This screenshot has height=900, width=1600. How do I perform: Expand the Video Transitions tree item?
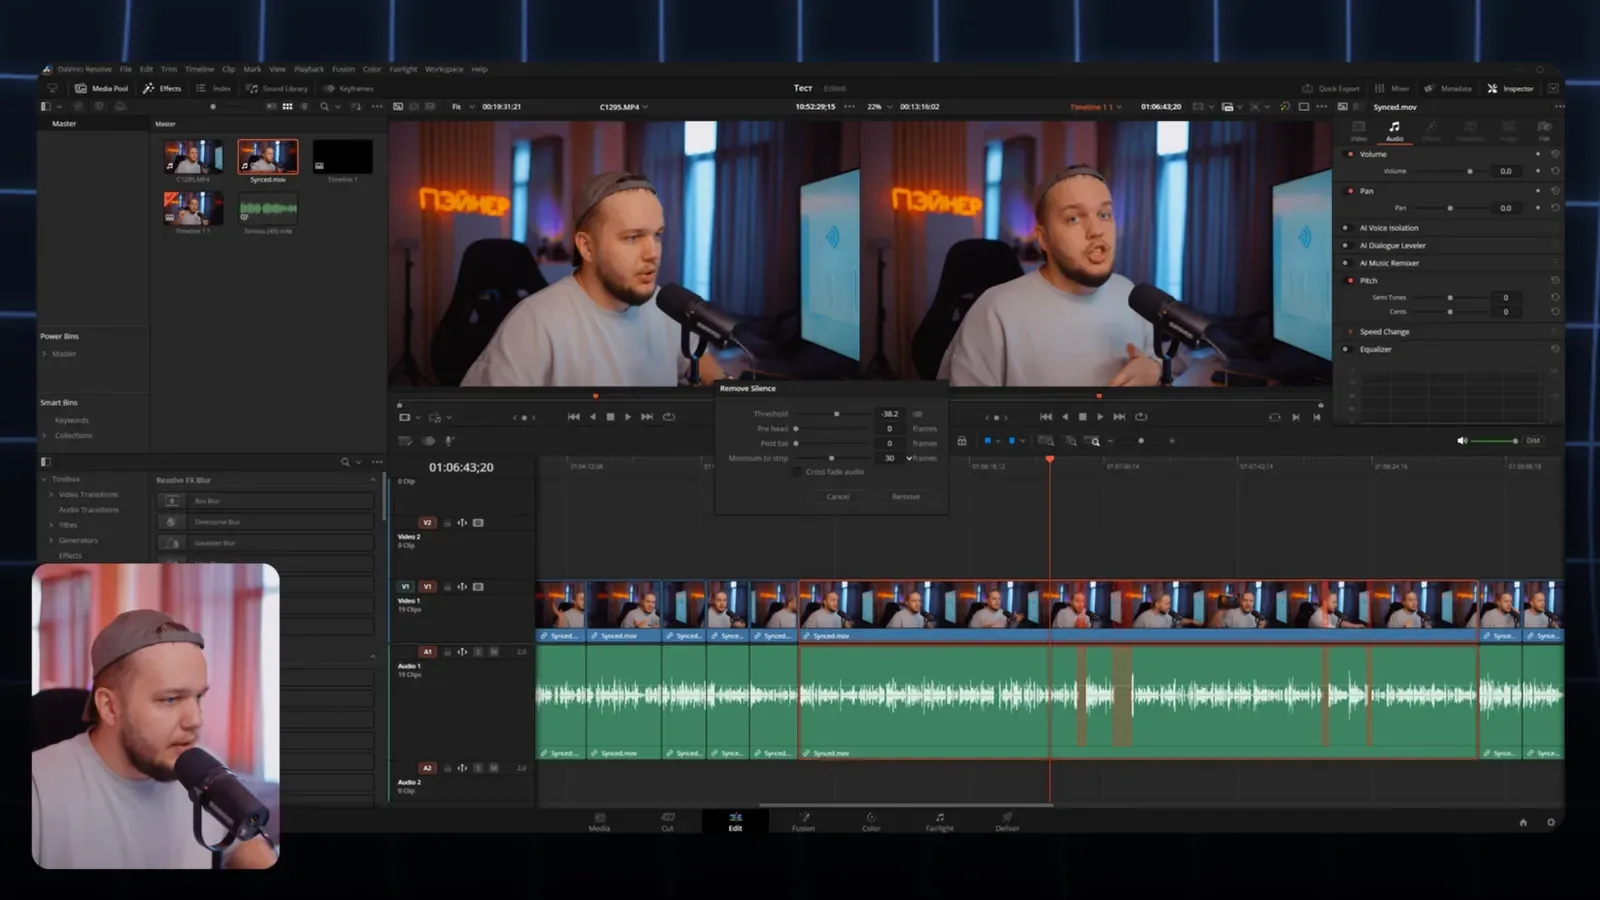pyautogui.click(x=52, y=494)
